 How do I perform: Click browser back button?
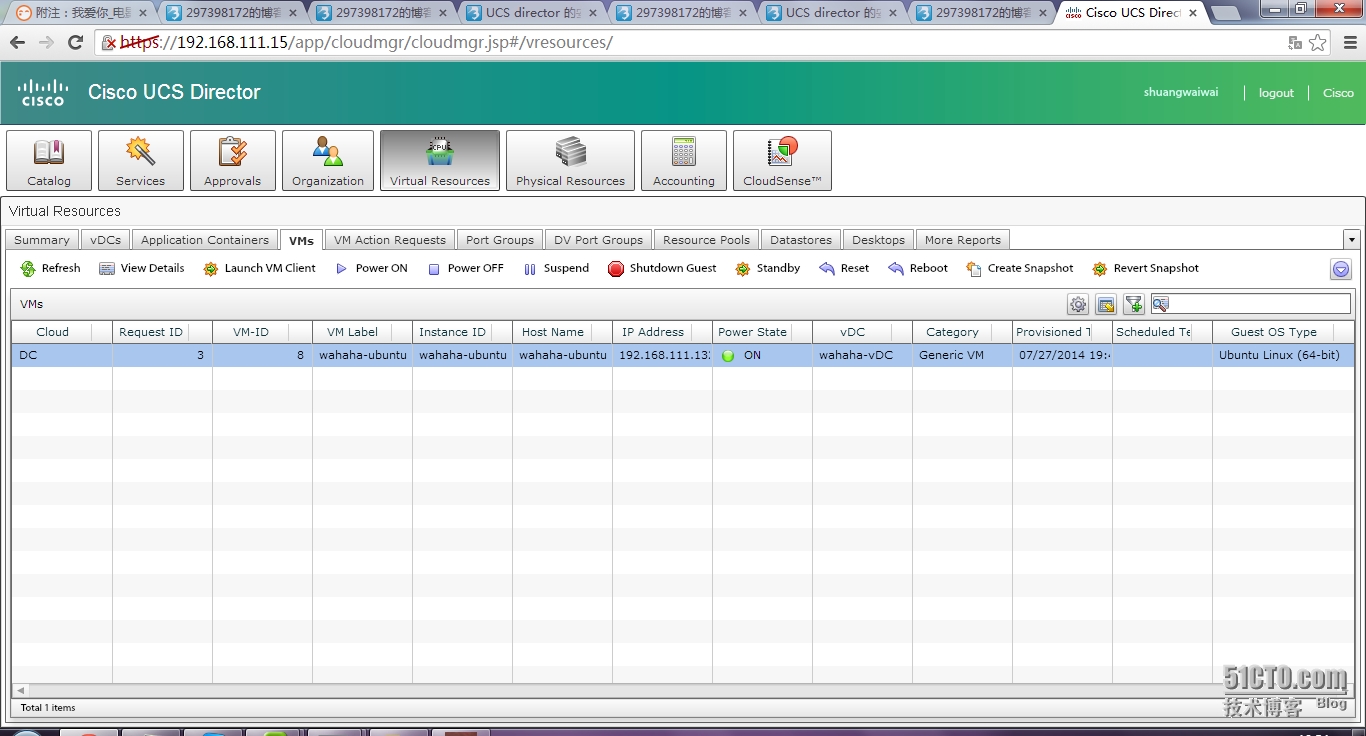(x=17, y=43)
